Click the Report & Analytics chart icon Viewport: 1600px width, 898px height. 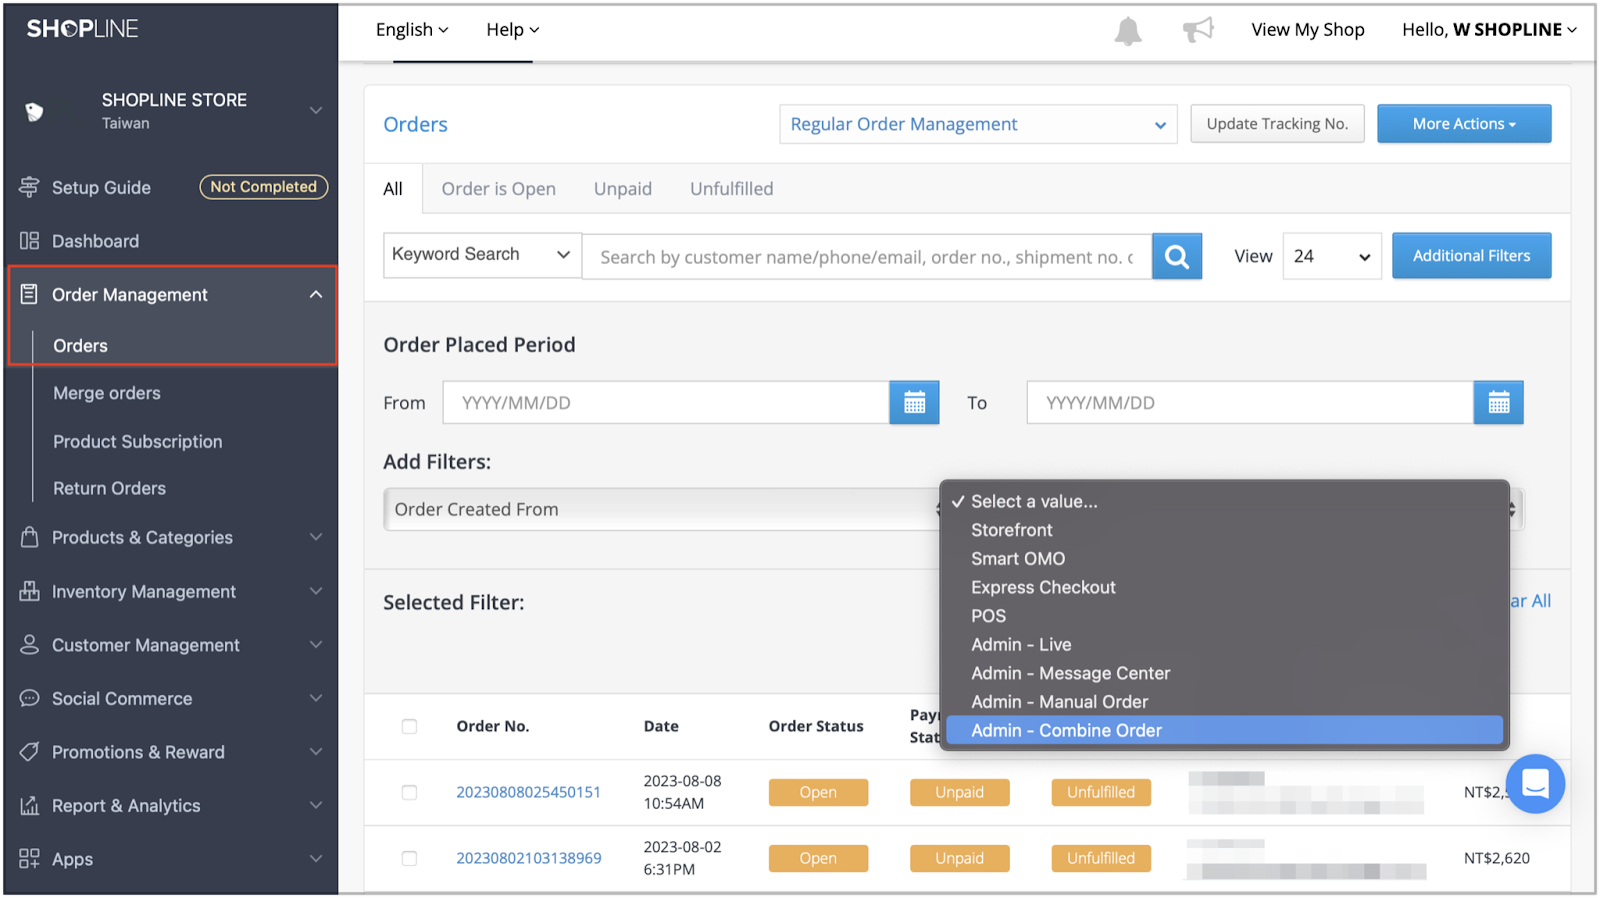tap(29, 805)
